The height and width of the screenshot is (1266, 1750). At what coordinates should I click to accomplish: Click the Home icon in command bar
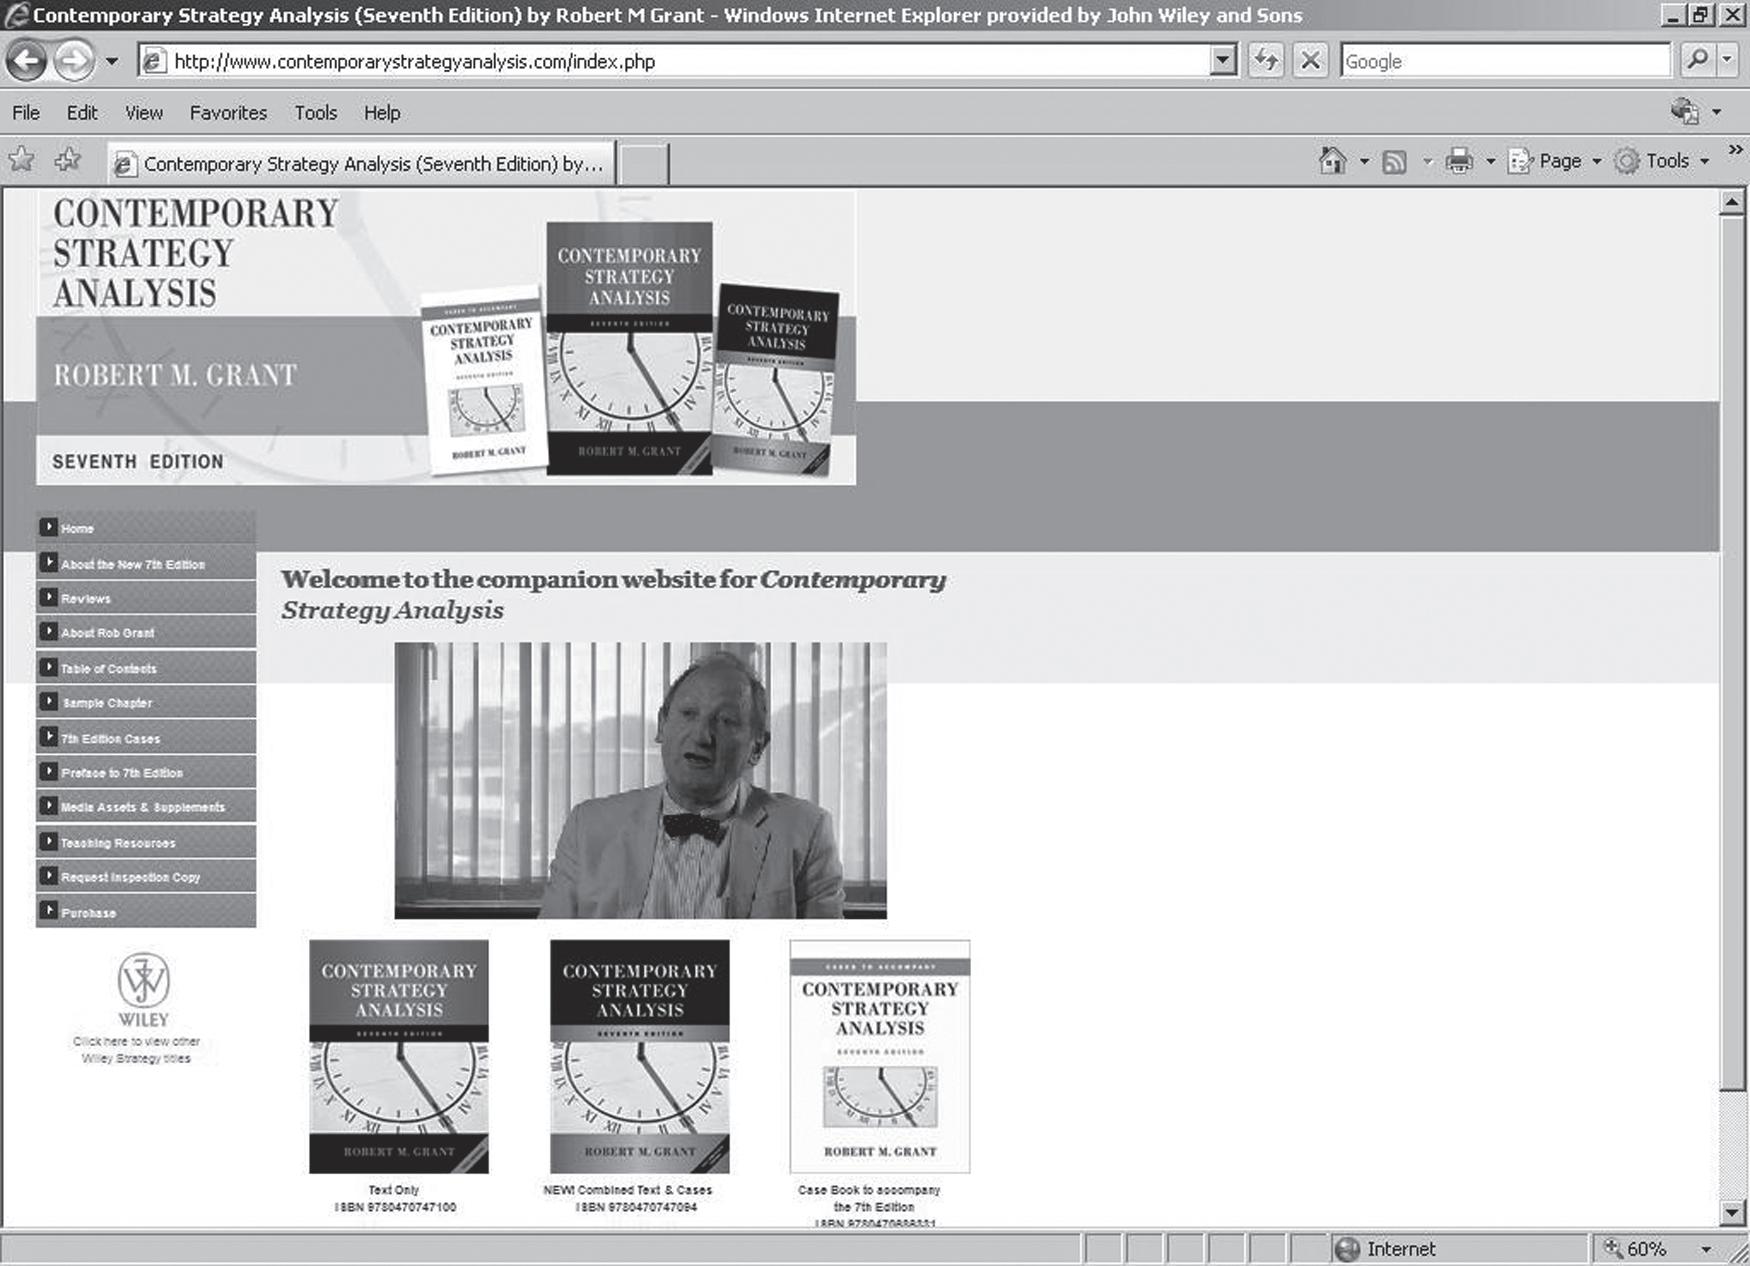(1332, 161)
